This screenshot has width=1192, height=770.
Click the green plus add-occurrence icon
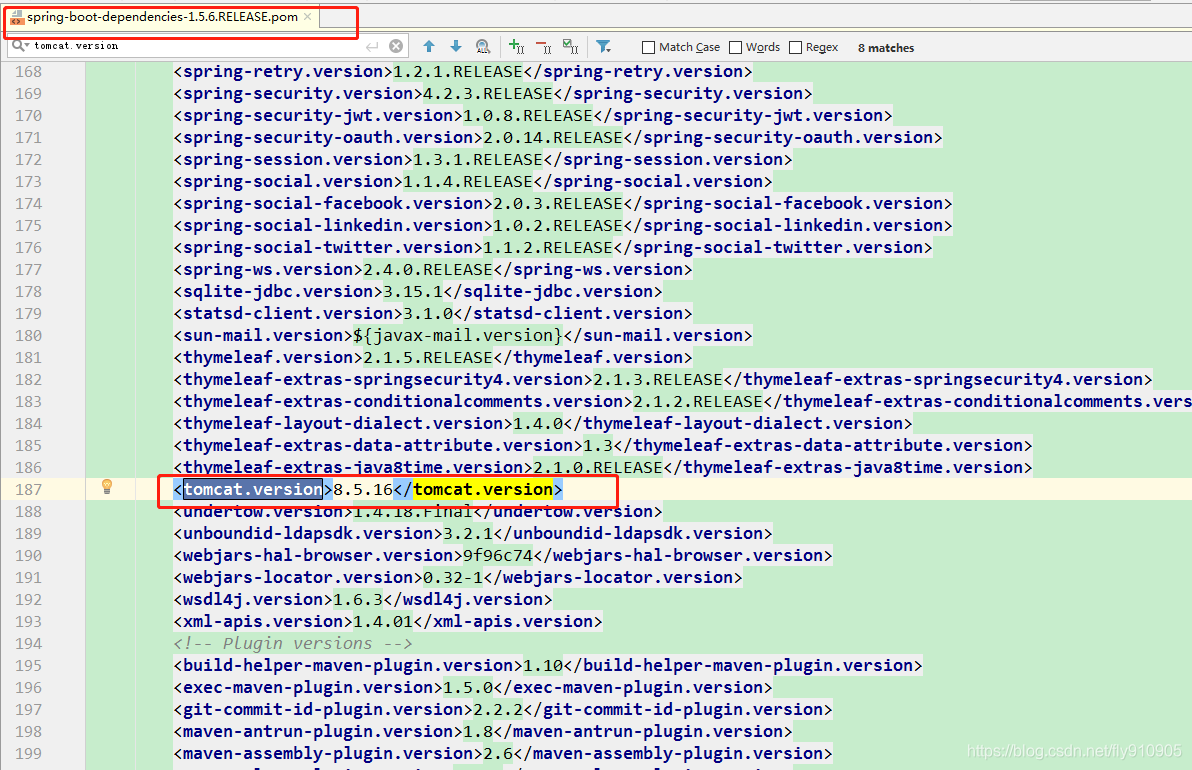point(515,46)
